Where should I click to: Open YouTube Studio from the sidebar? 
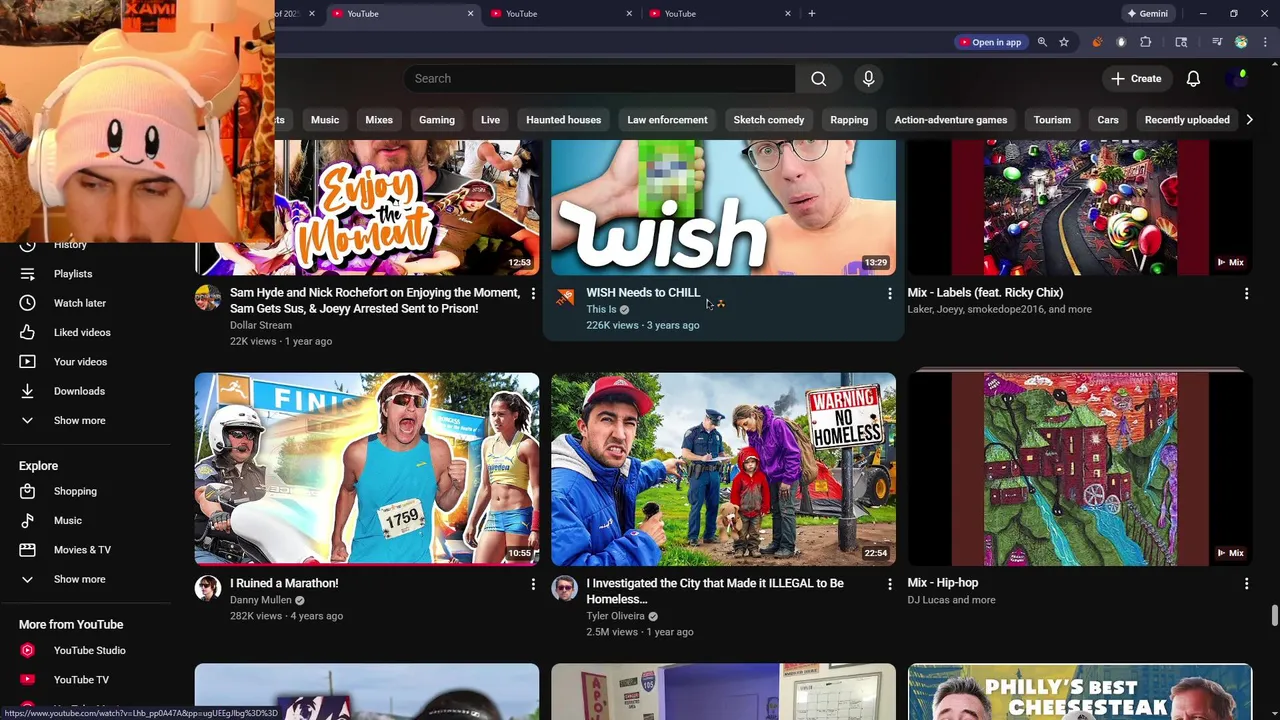pyautogui.click(x=89, y=650)
